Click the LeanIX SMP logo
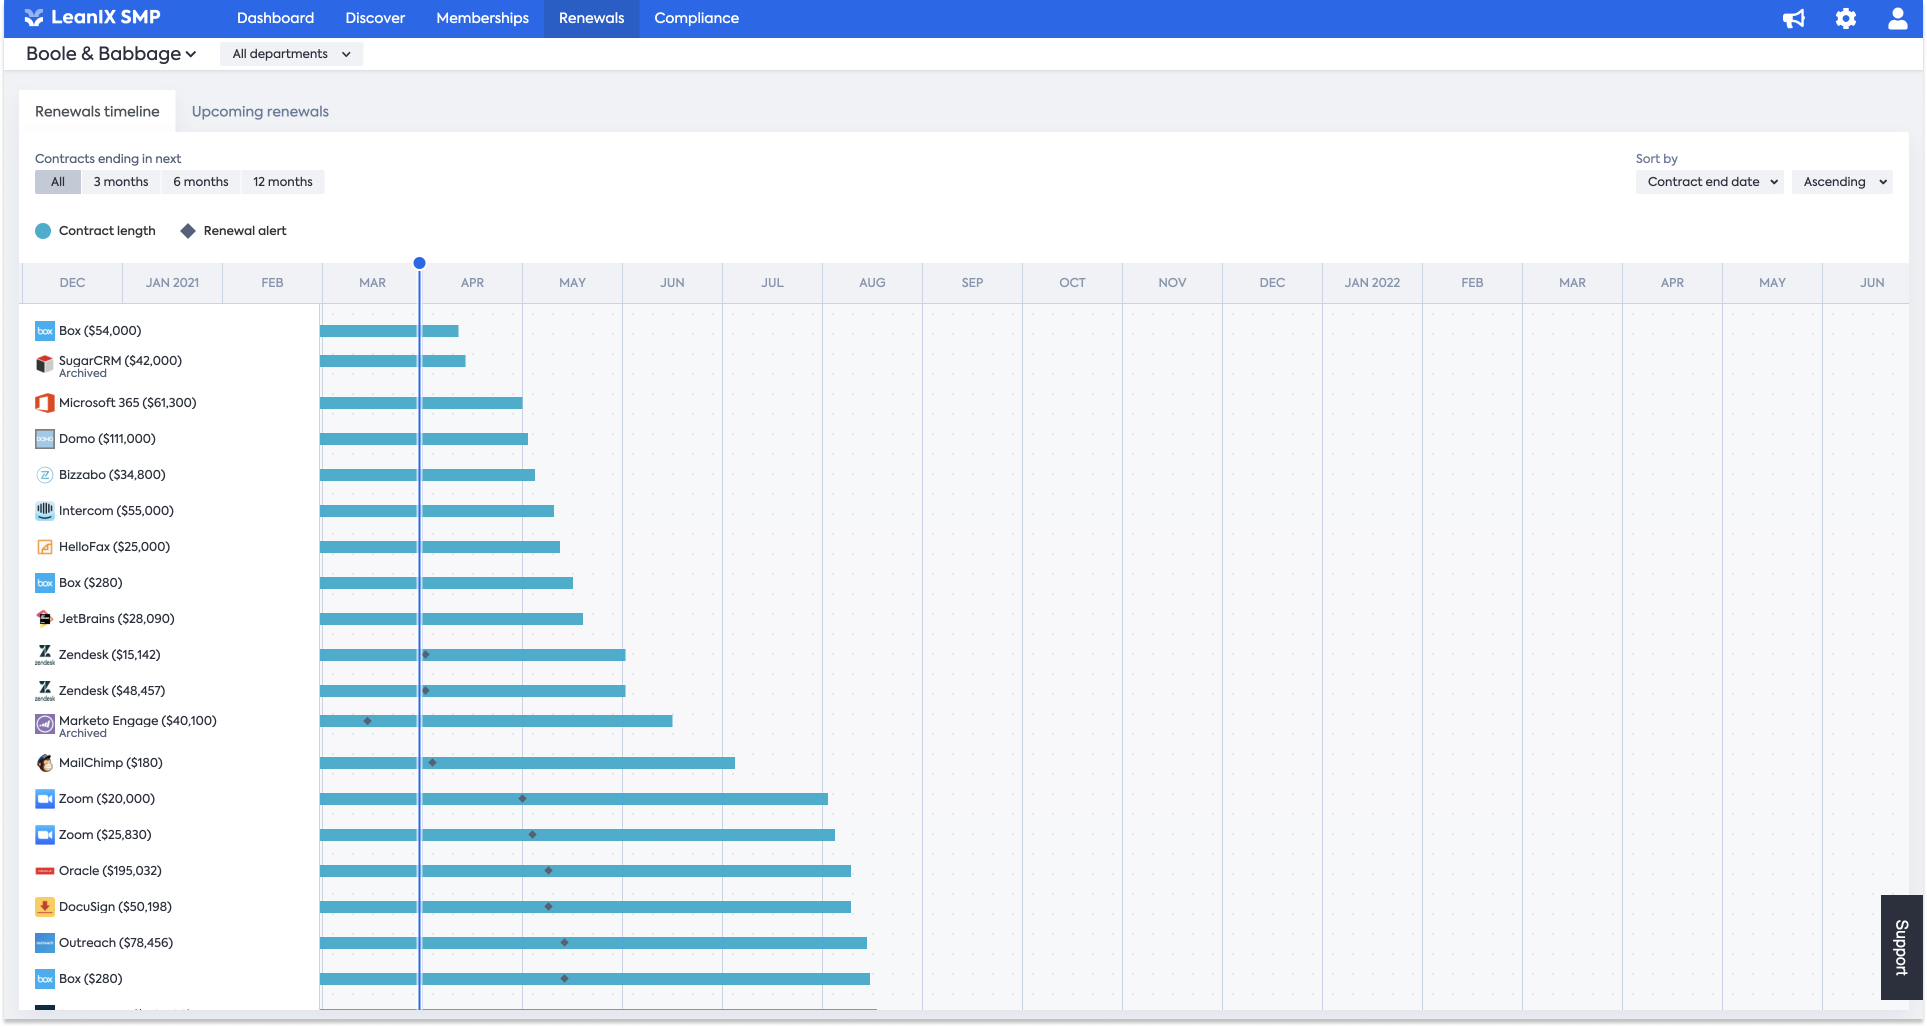The image size is (1927, 1027). tap(92, 18)
